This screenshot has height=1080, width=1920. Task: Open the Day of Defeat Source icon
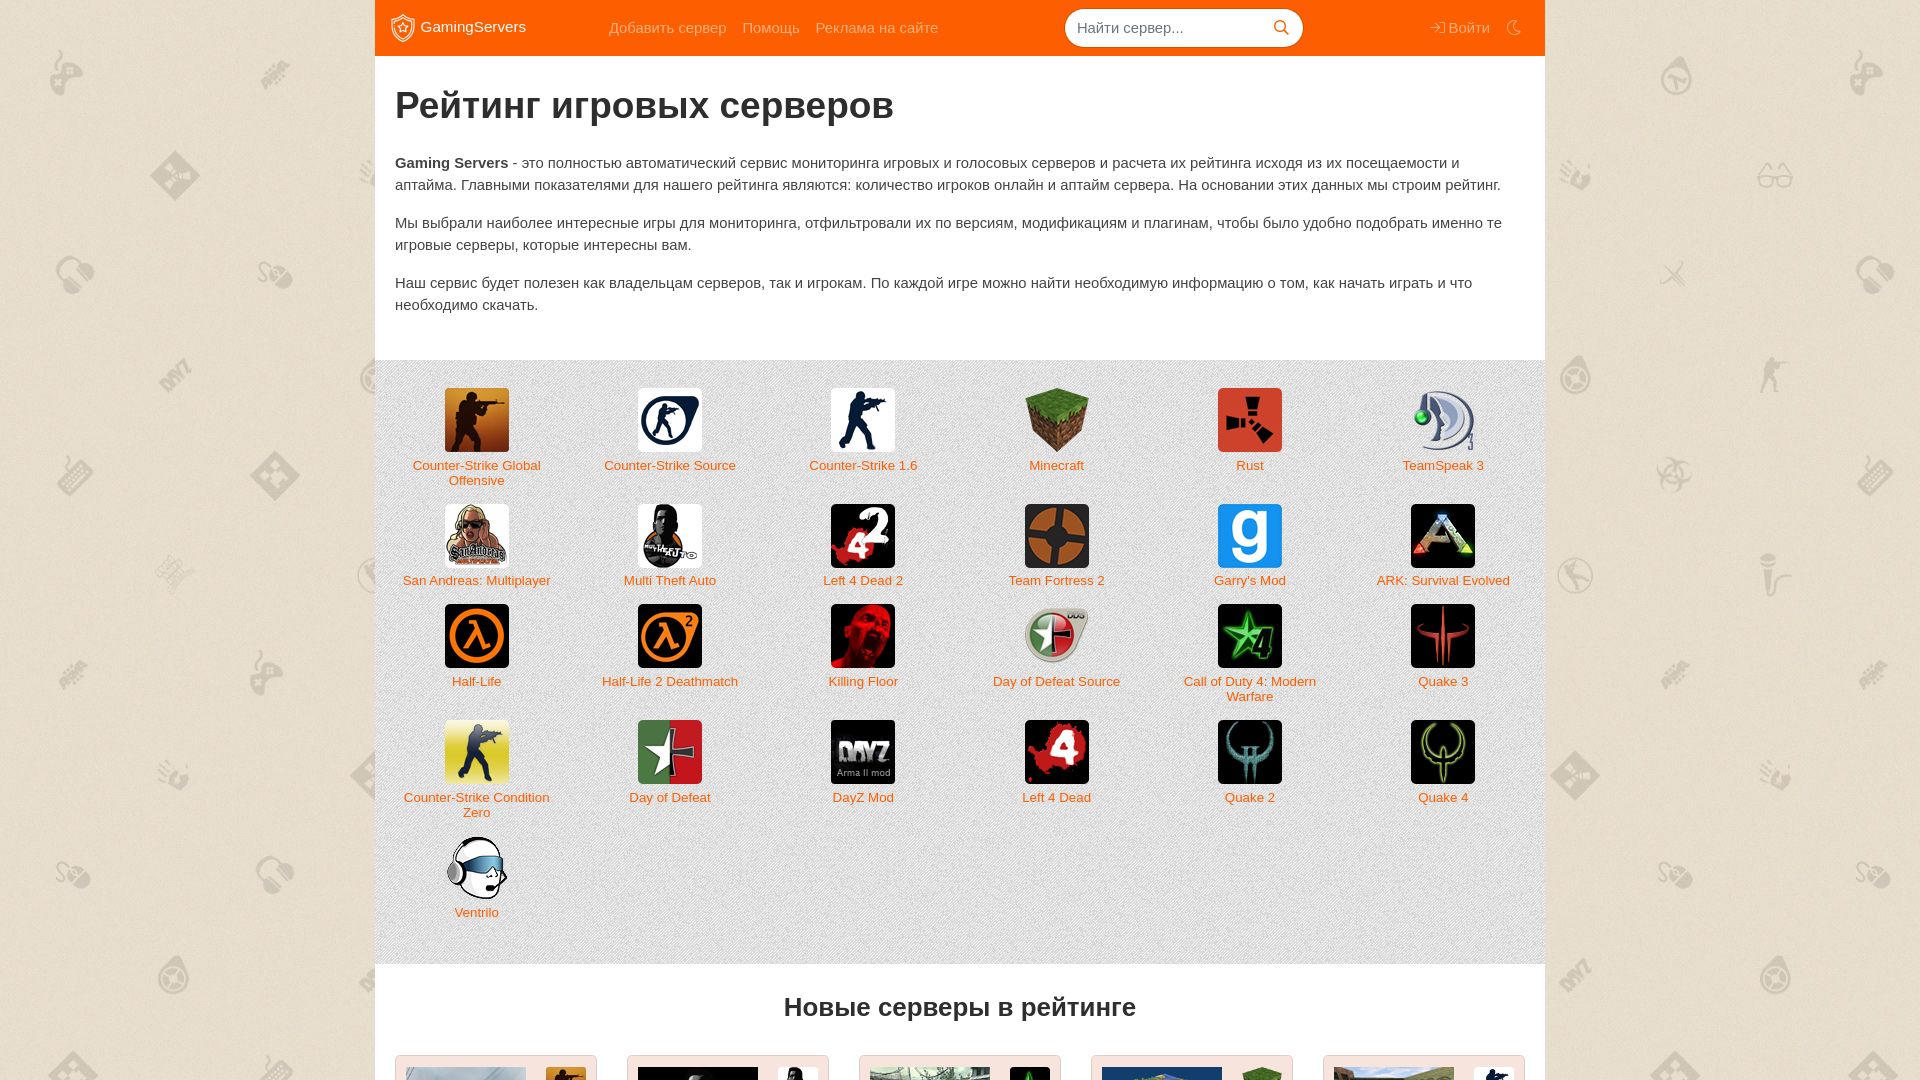pyautogui.click(x=1057, y=636)
